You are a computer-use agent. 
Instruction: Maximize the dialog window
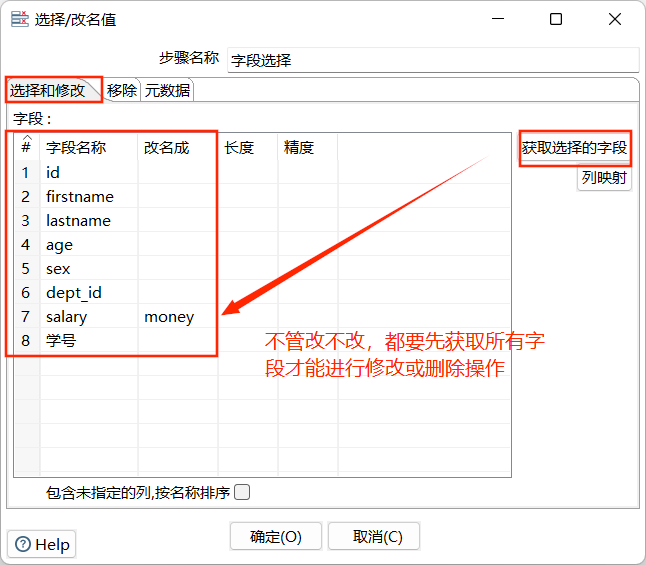556,19
